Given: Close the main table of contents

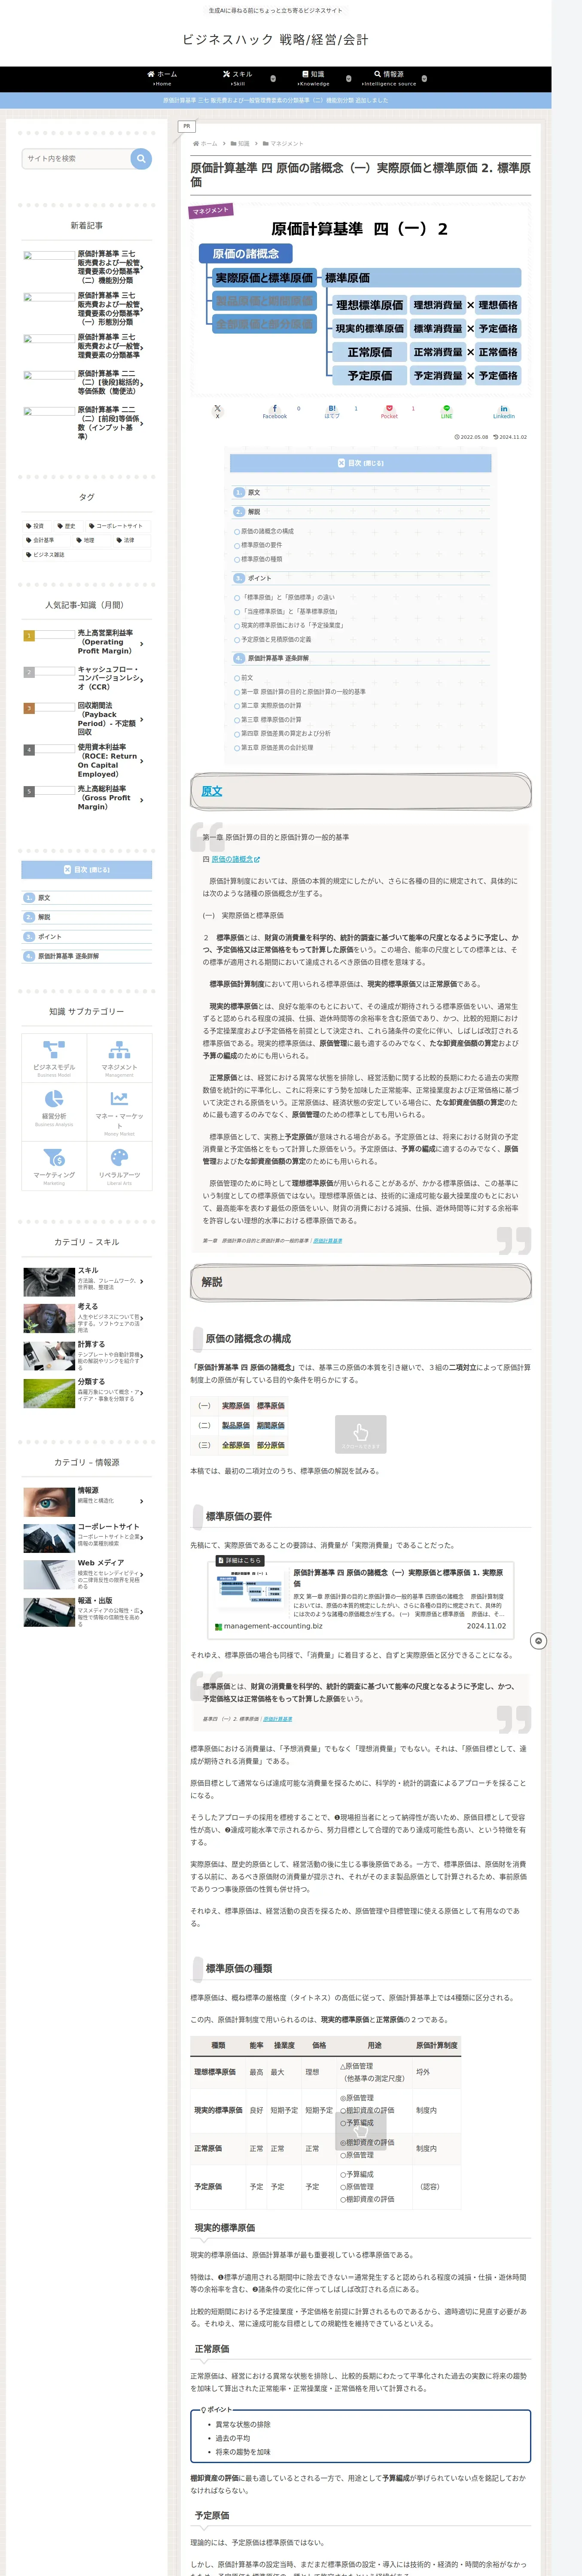Looking at the screenshot, I should (361, 463).
